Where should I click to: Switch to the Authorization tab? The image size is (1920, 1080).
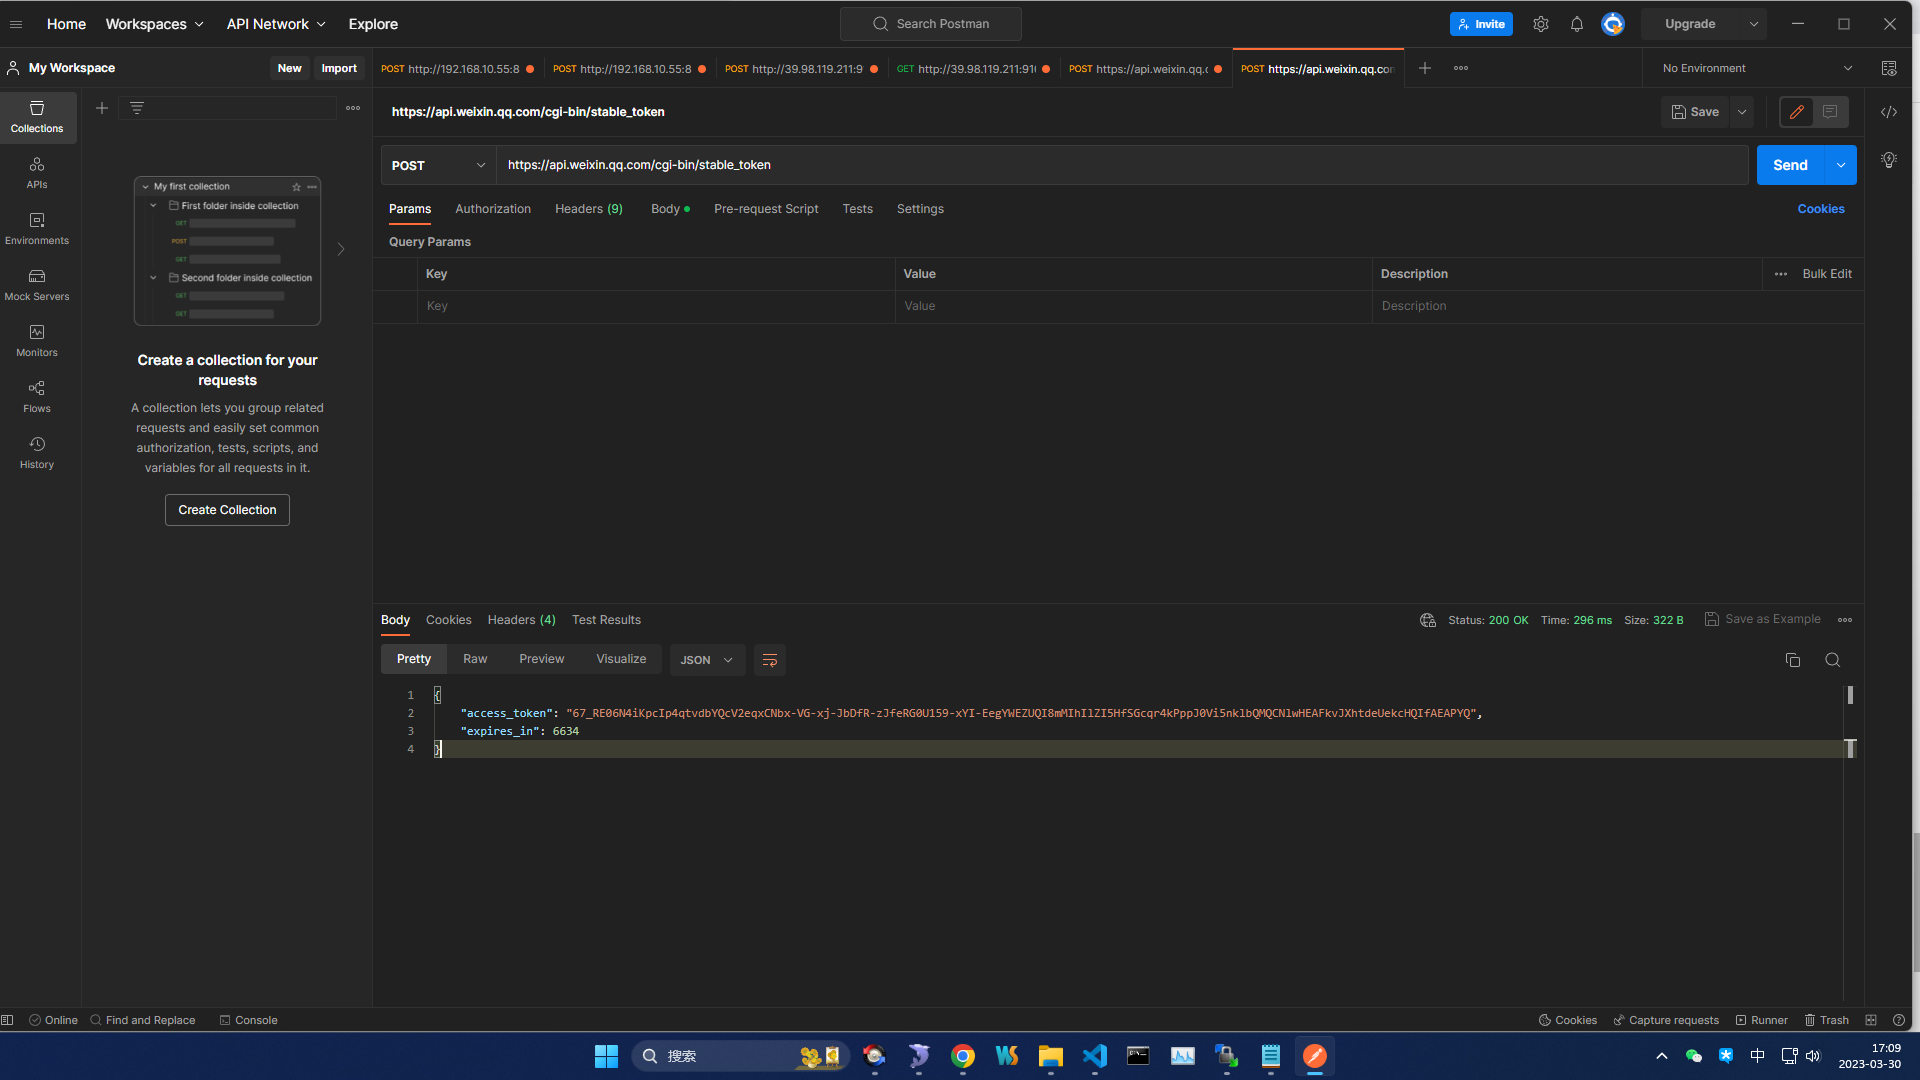(493, 209)
